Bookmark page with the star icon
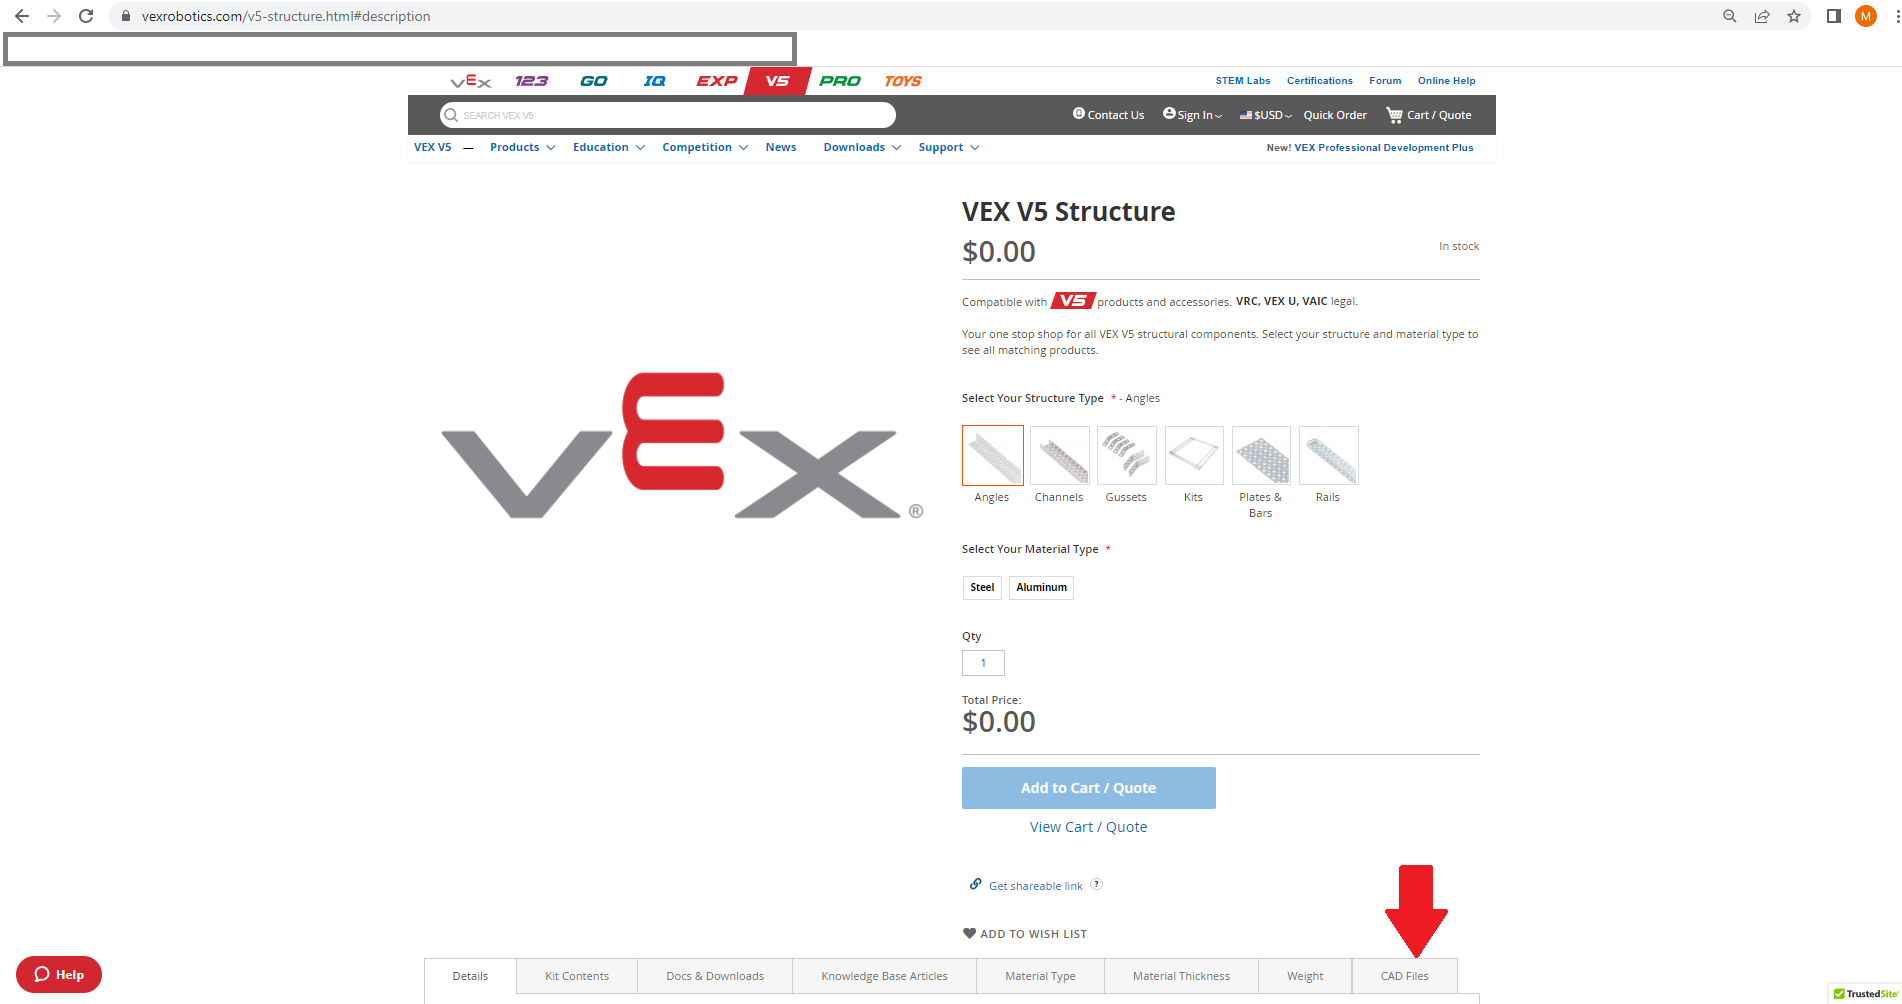Image resolution: width=1902 pixels, height=1004 pixels. pos(1794,16)
